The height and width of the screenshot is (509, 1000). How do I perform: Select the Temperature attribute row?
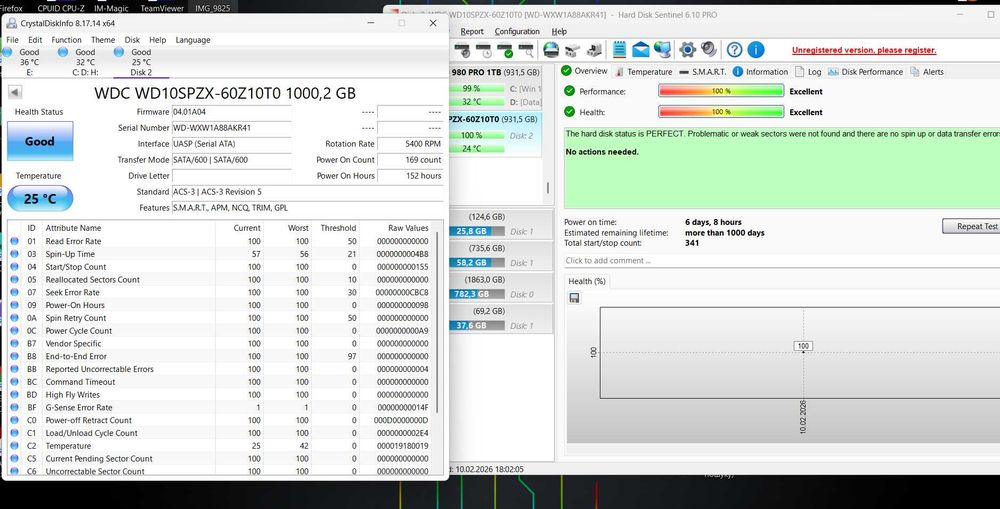click(x=220, y=446)
